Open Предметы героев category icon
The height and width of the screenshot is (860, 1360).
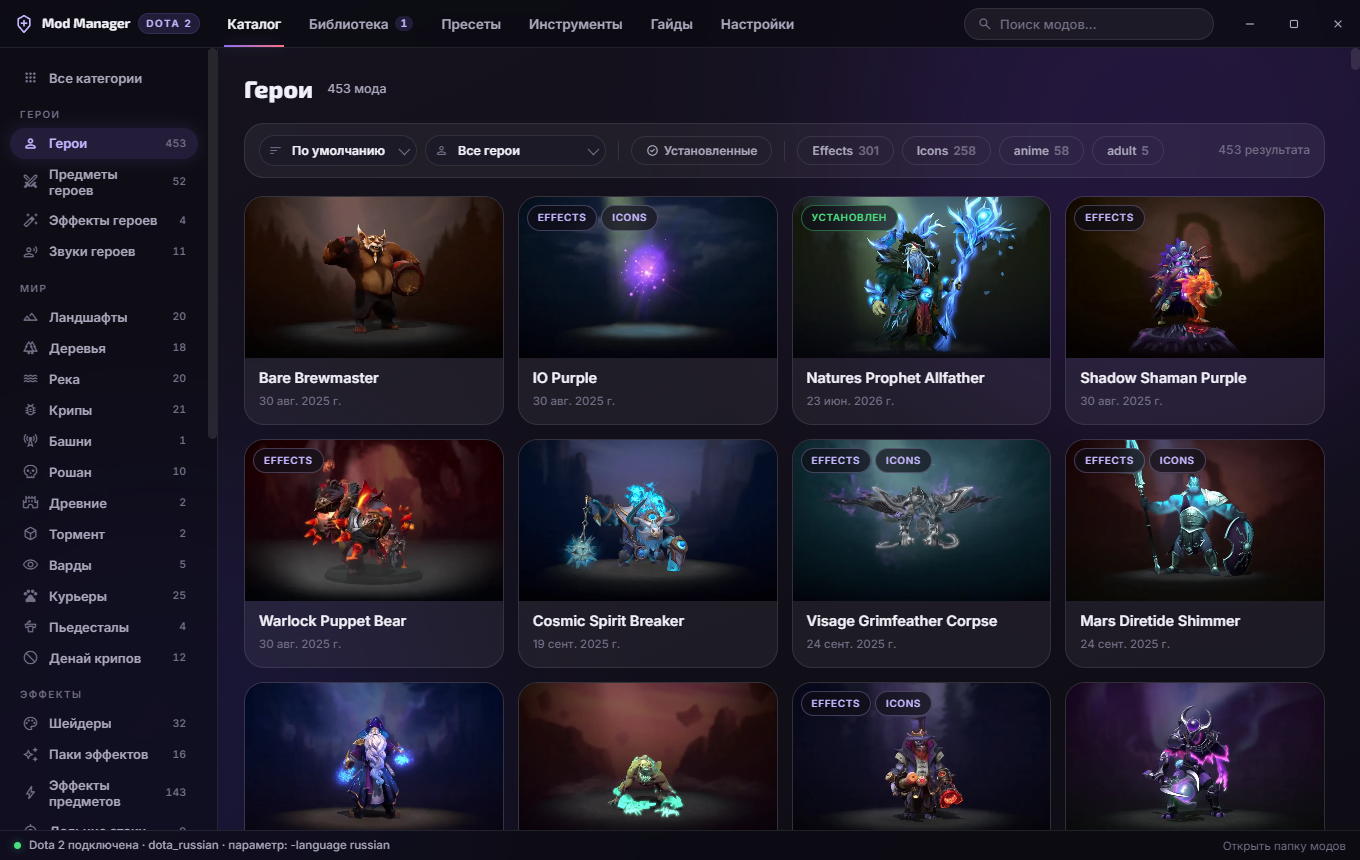(30, 182)
